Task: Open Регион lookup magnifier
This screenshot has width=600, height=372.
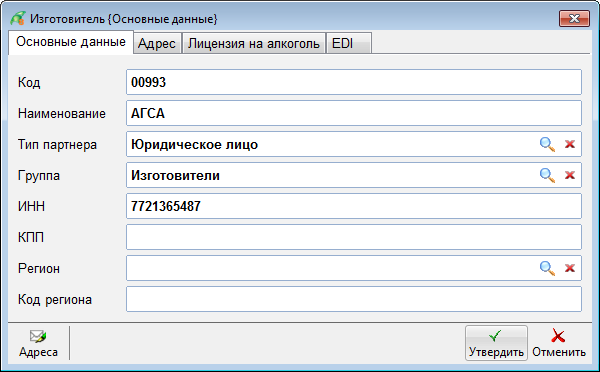Action: 547,268
